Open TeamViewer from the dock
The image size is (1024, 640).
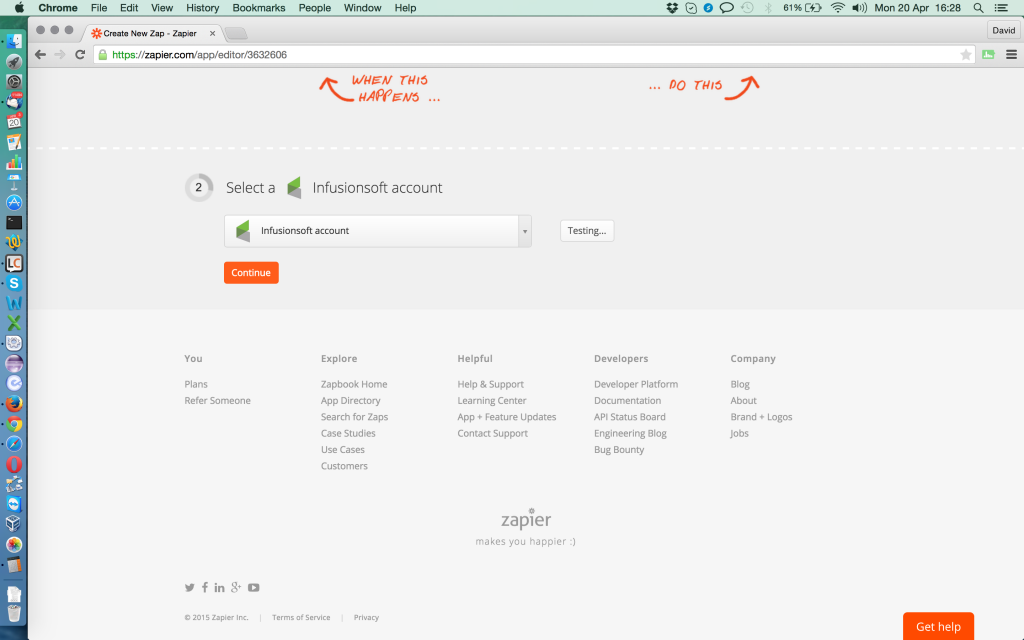[x=14, y=504]
